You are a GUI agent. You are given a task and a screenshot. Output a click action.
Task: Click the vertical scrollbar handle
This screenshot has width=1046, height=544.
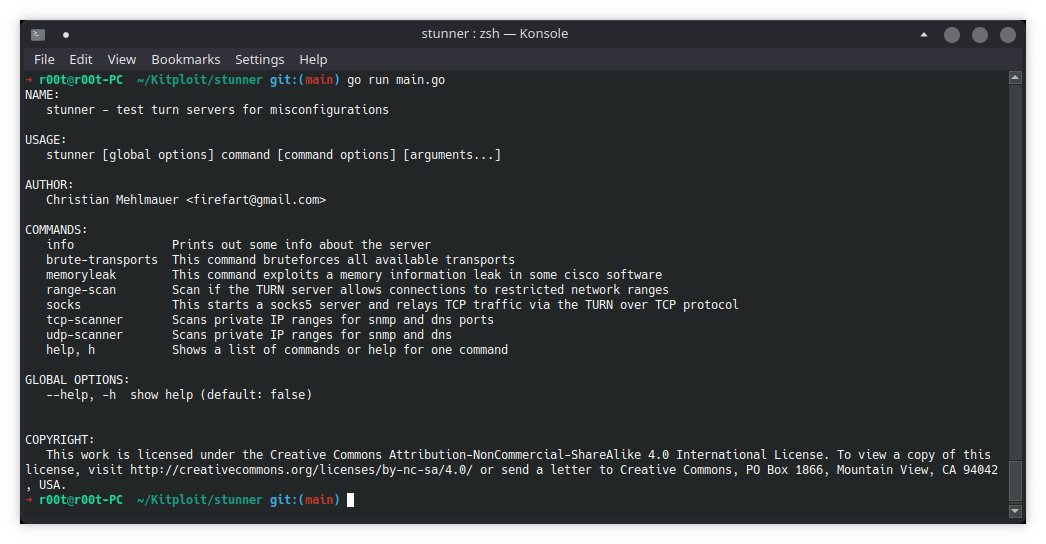(x=1015, y=480)
